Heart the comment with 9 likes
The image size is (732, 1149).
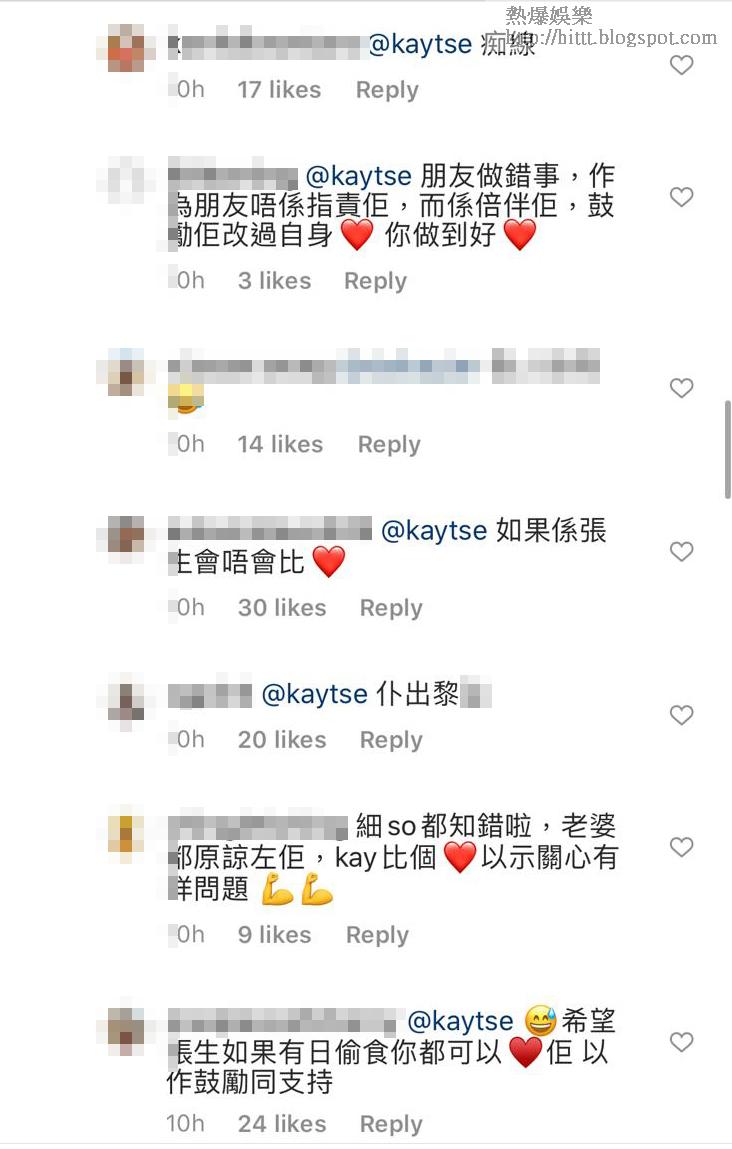681,847
